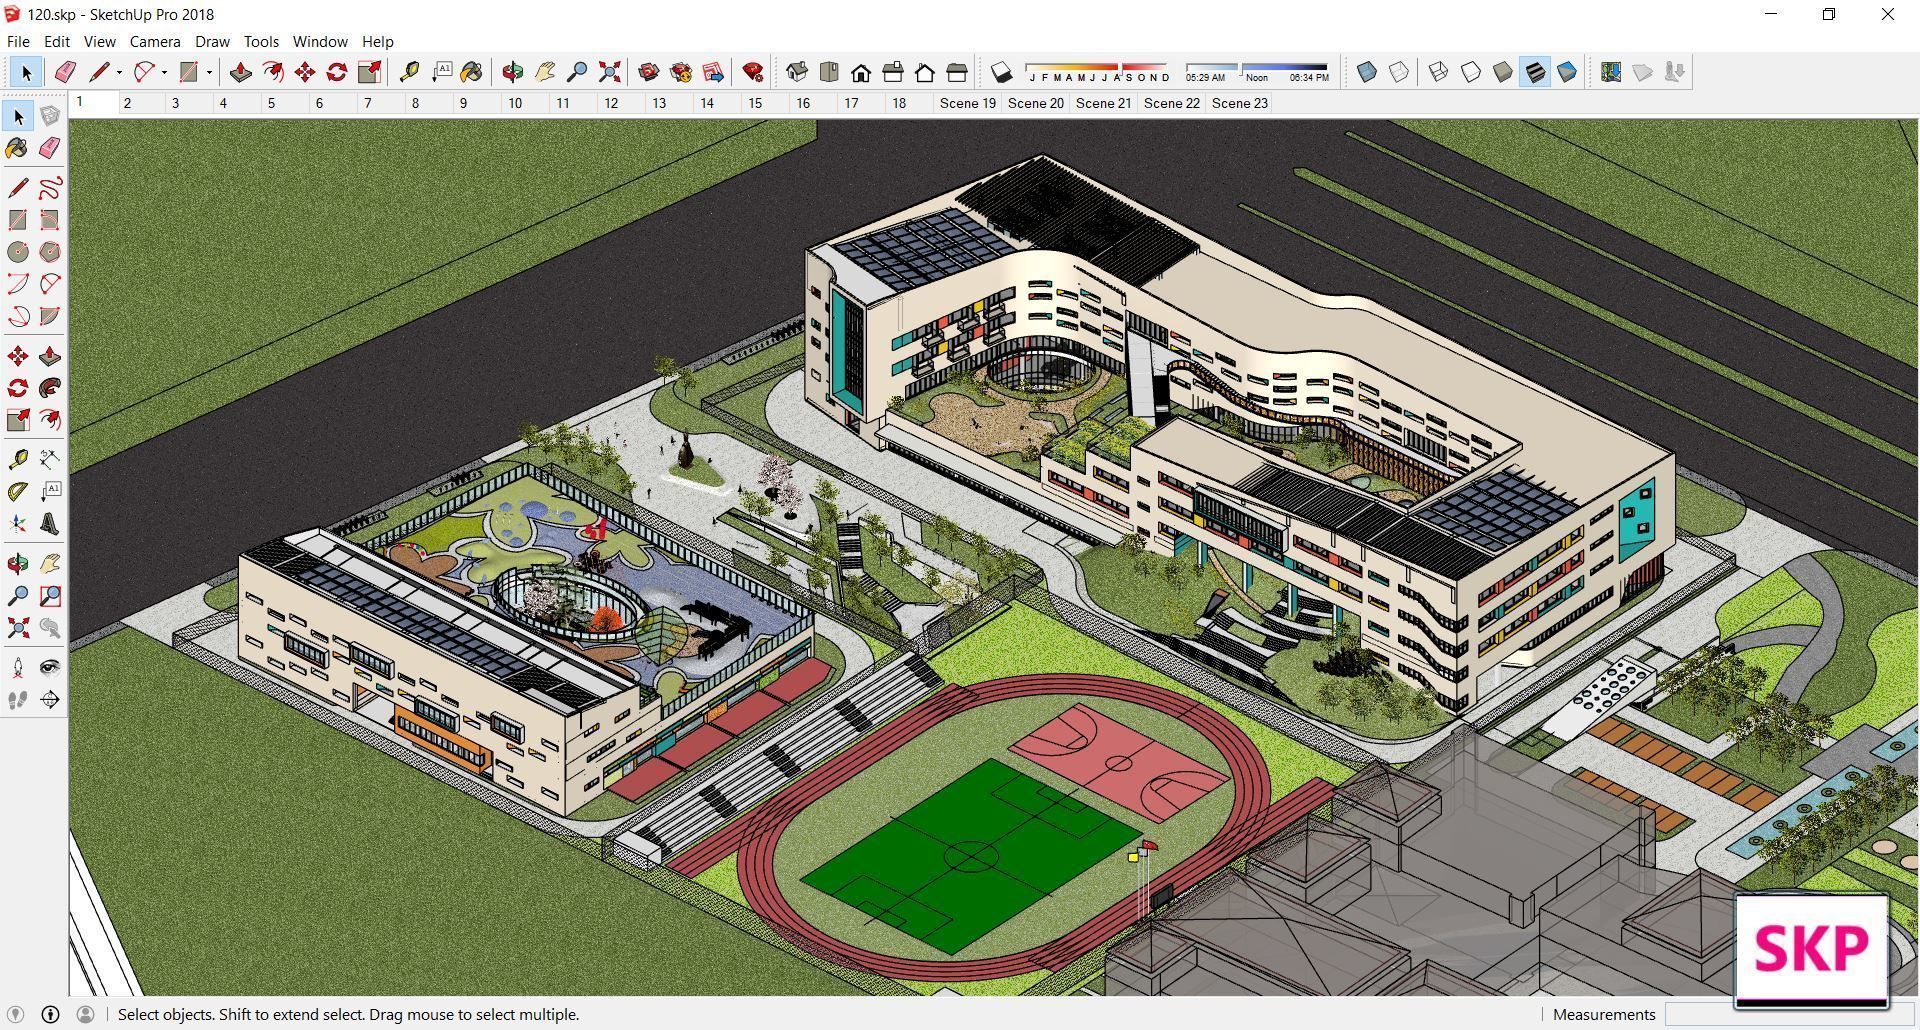
Task: Open the Window menu
Action: pyautogui.click(x=320, y=42)
